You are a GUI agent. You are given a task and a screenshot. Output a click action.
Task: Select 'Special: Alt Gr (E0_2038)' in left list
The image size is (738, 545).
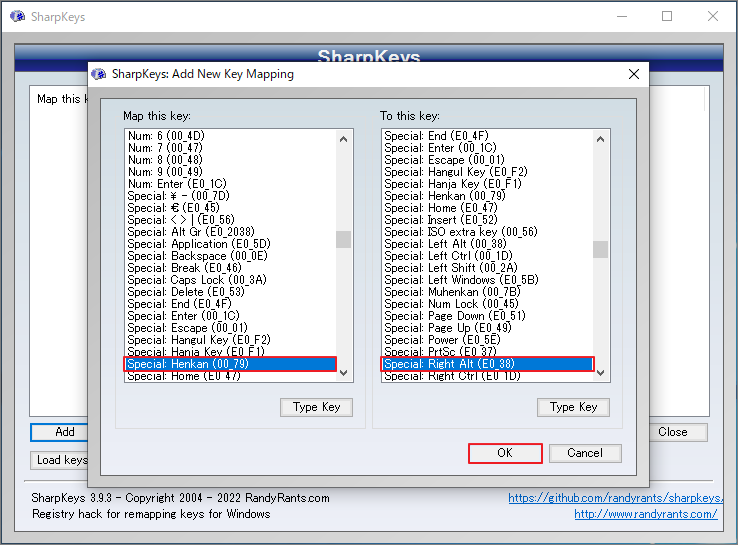click(x=231, y=232)
